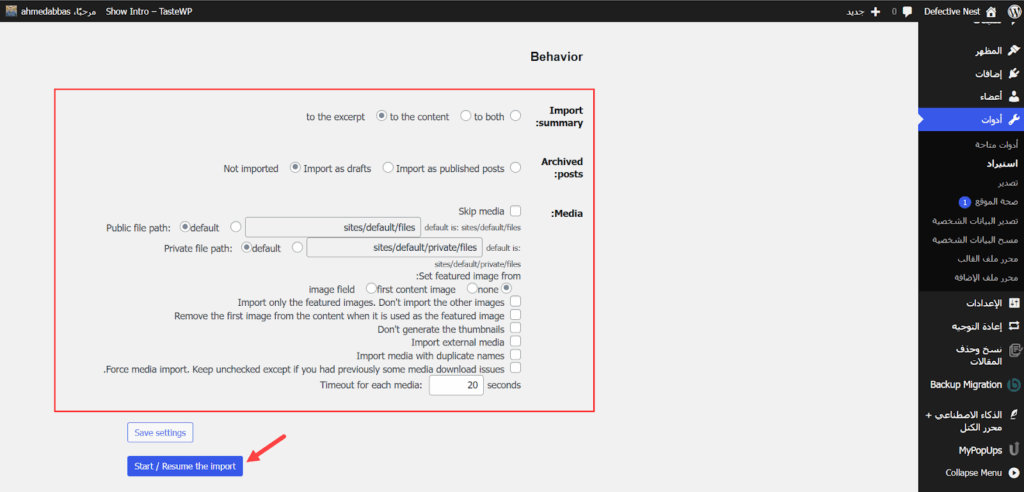
Task: Click the MyPopUps sidebar icon
Action: click(1013, 450)
